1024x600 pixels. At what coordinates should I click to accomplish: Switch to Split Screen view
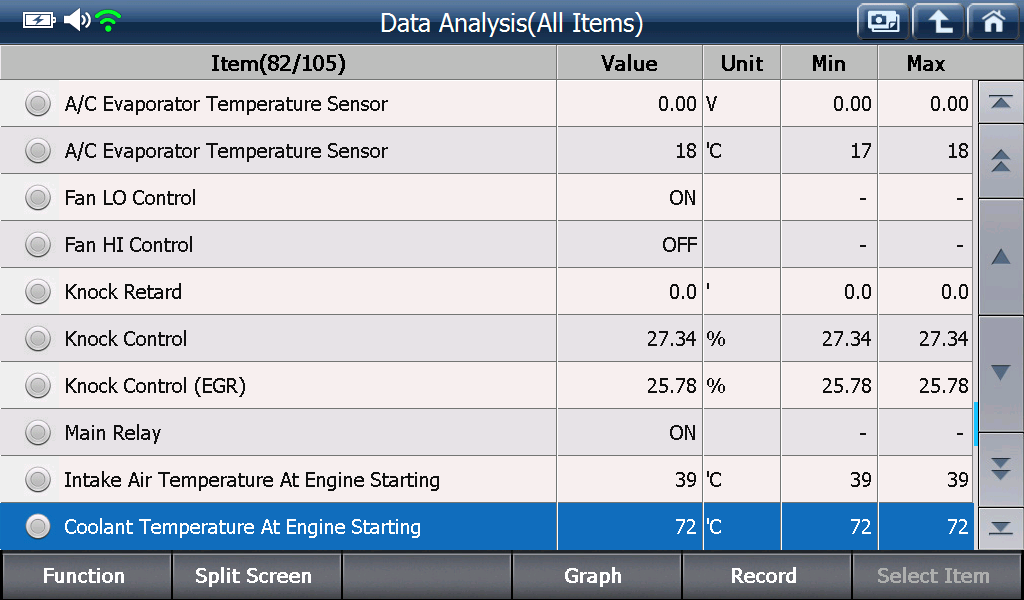[255, 576]
